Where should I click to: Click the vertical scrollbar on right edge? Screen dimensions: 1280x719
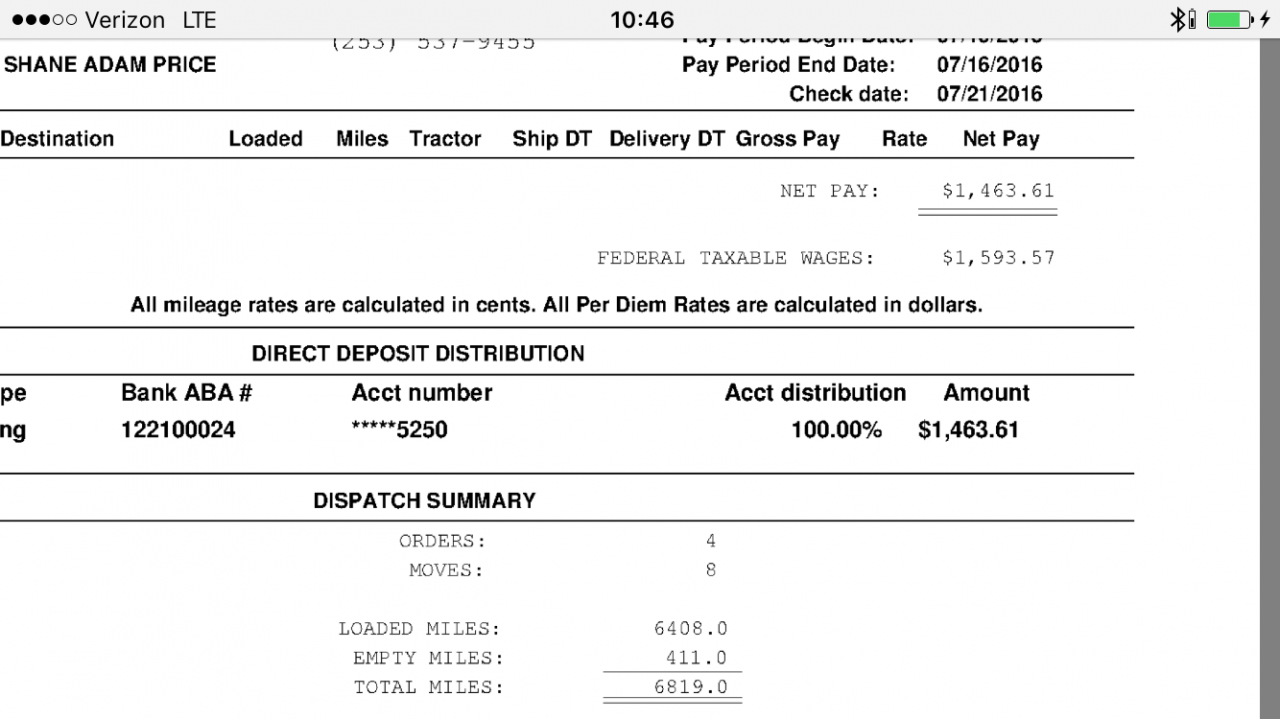point(1267,380)
